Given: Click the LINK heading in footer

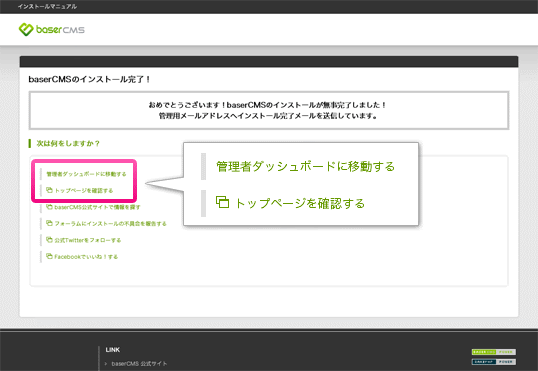Looking at the screenshot, I should [113, 350].
